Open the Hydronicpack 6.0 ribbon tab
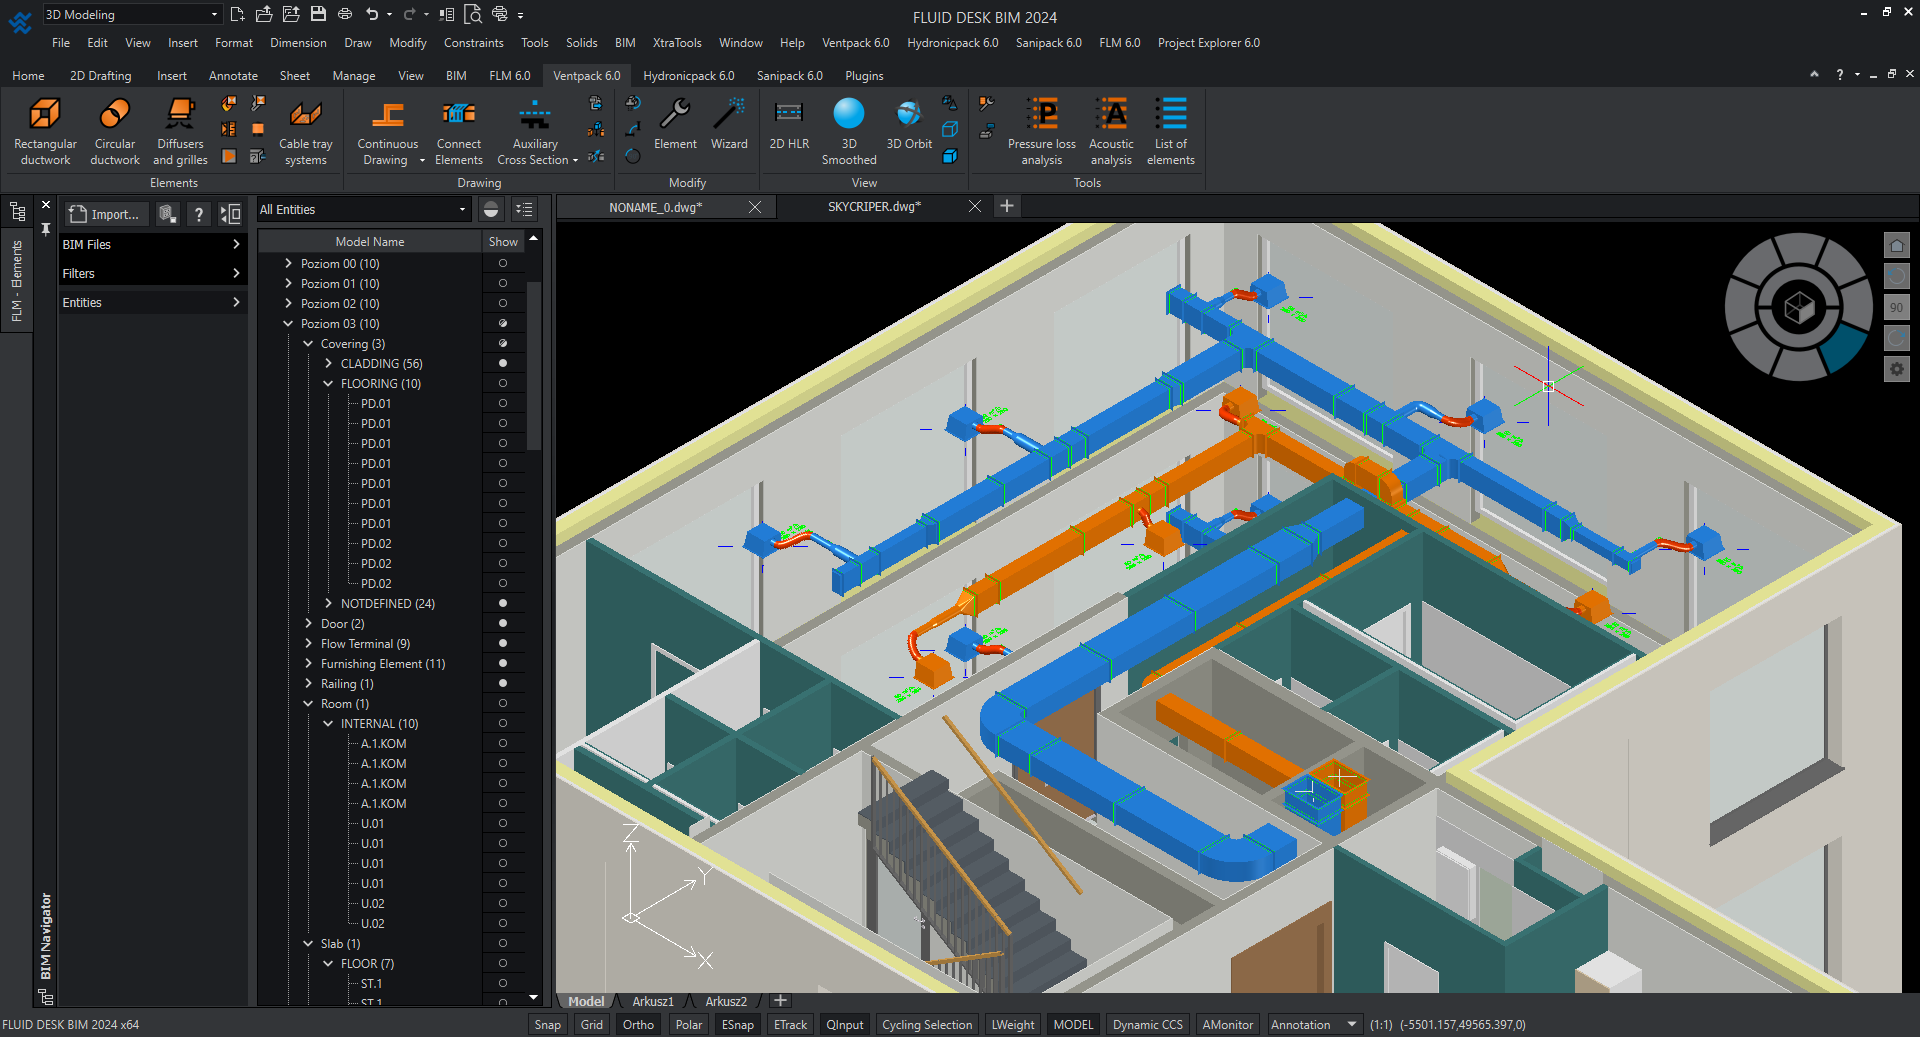The width and height of the screenshot is (1920, 1037). point(688,76)
